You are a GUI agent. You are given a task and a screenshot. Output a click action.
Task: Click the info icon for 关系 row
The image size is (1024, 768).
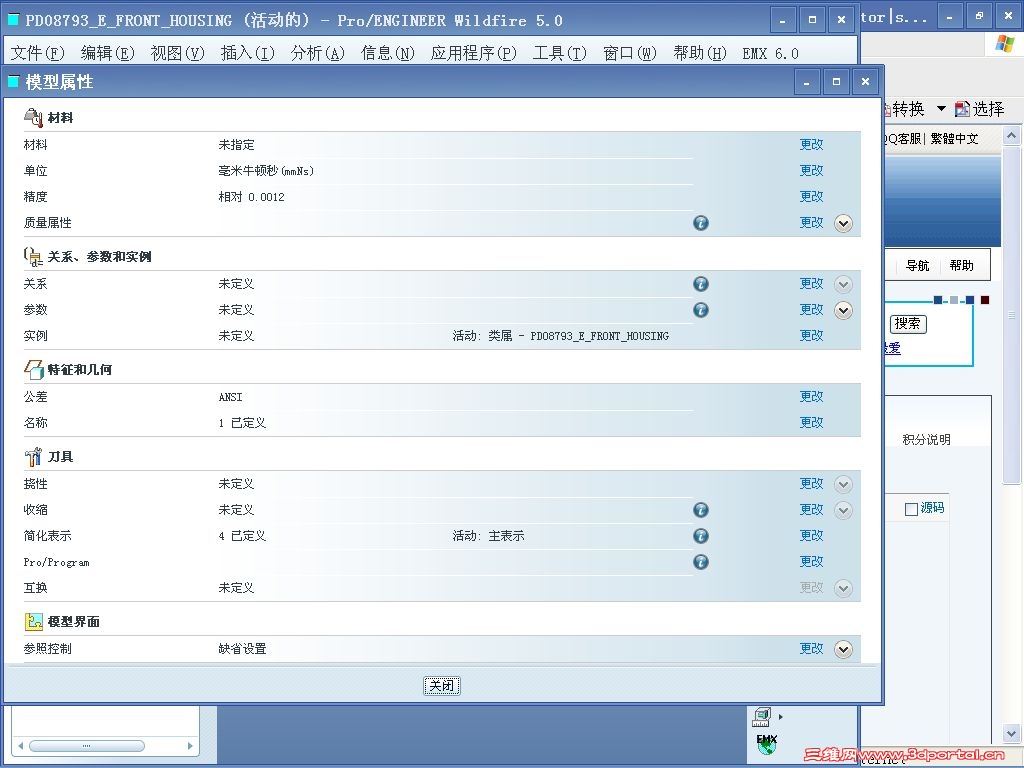click(x=701, y=284)
